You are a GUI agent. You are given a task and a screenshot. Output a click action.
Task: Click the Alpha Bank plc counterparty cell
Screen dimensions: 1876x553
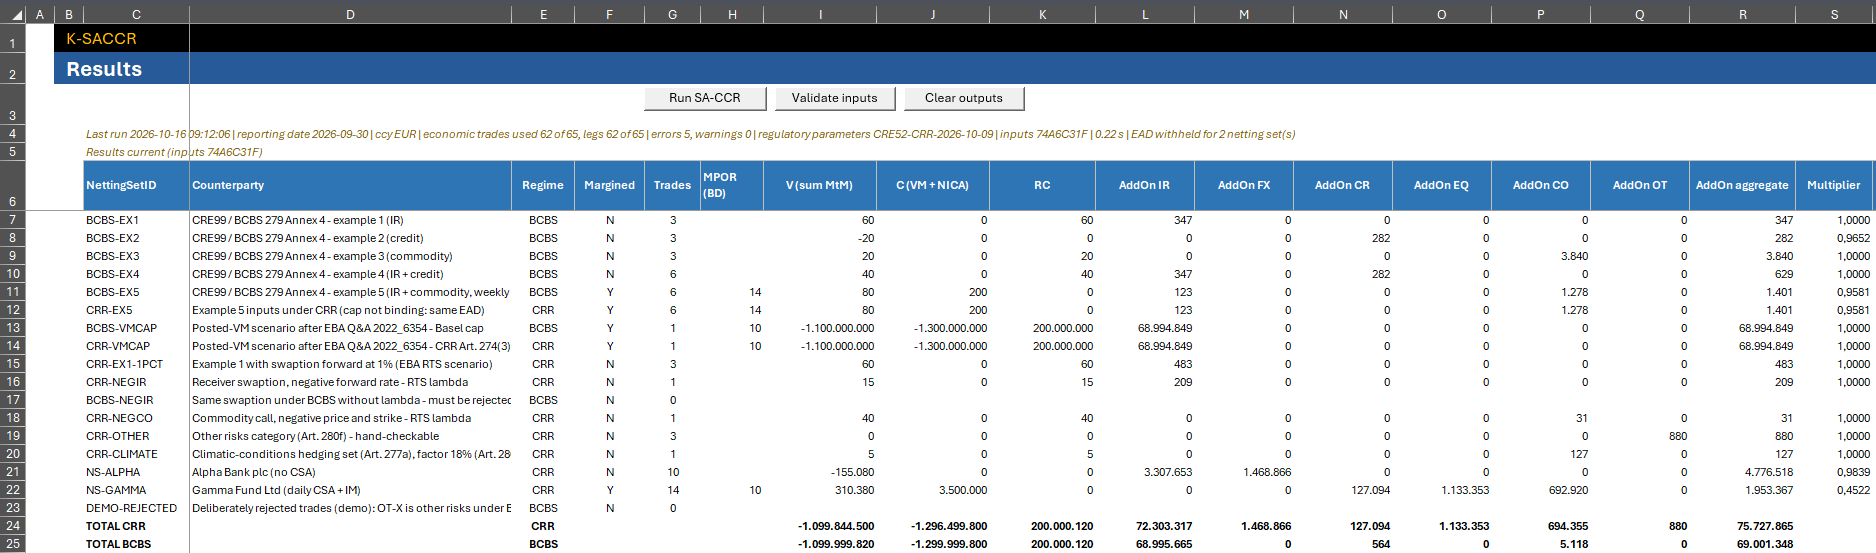coord(350,472)
